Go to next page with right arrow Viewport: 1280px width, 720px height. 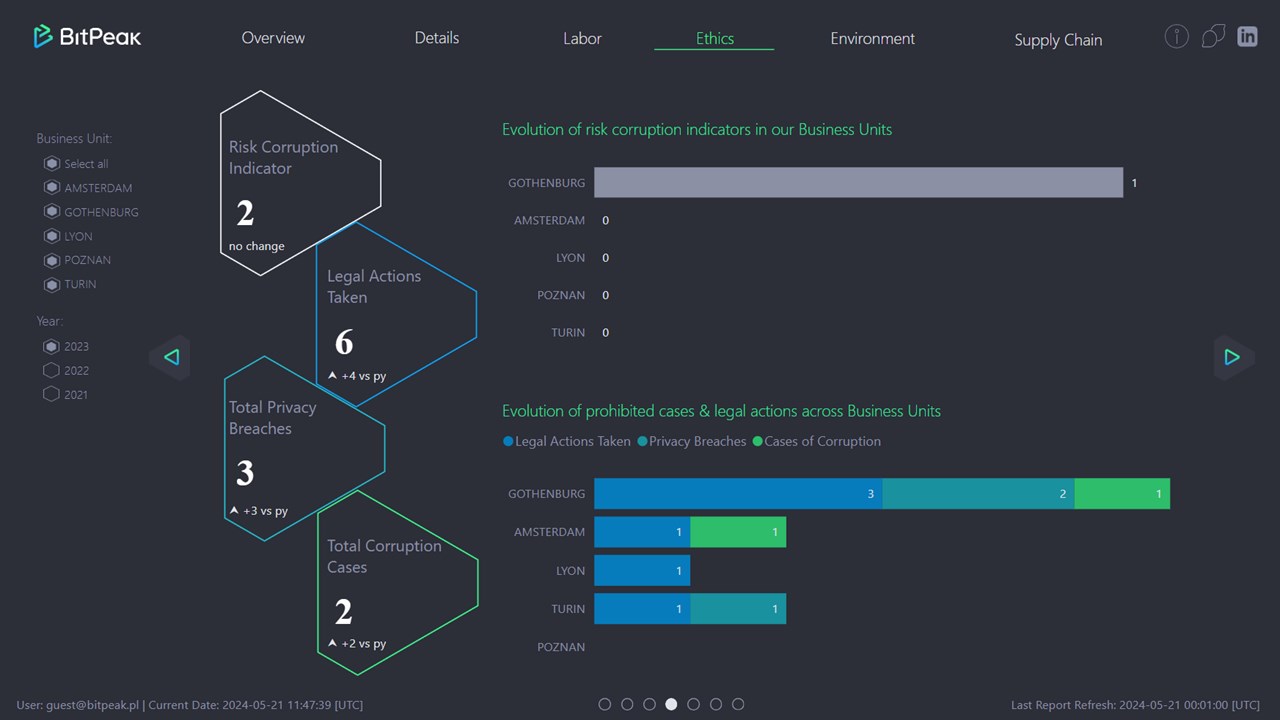click(1232, 357)
